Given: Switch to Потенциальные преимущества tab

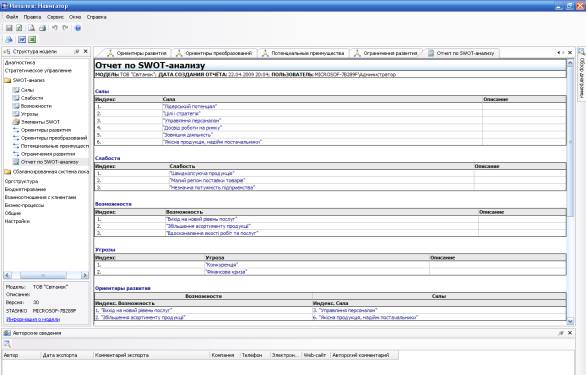Looking at the screenshot, I should (x=303, y=53).
